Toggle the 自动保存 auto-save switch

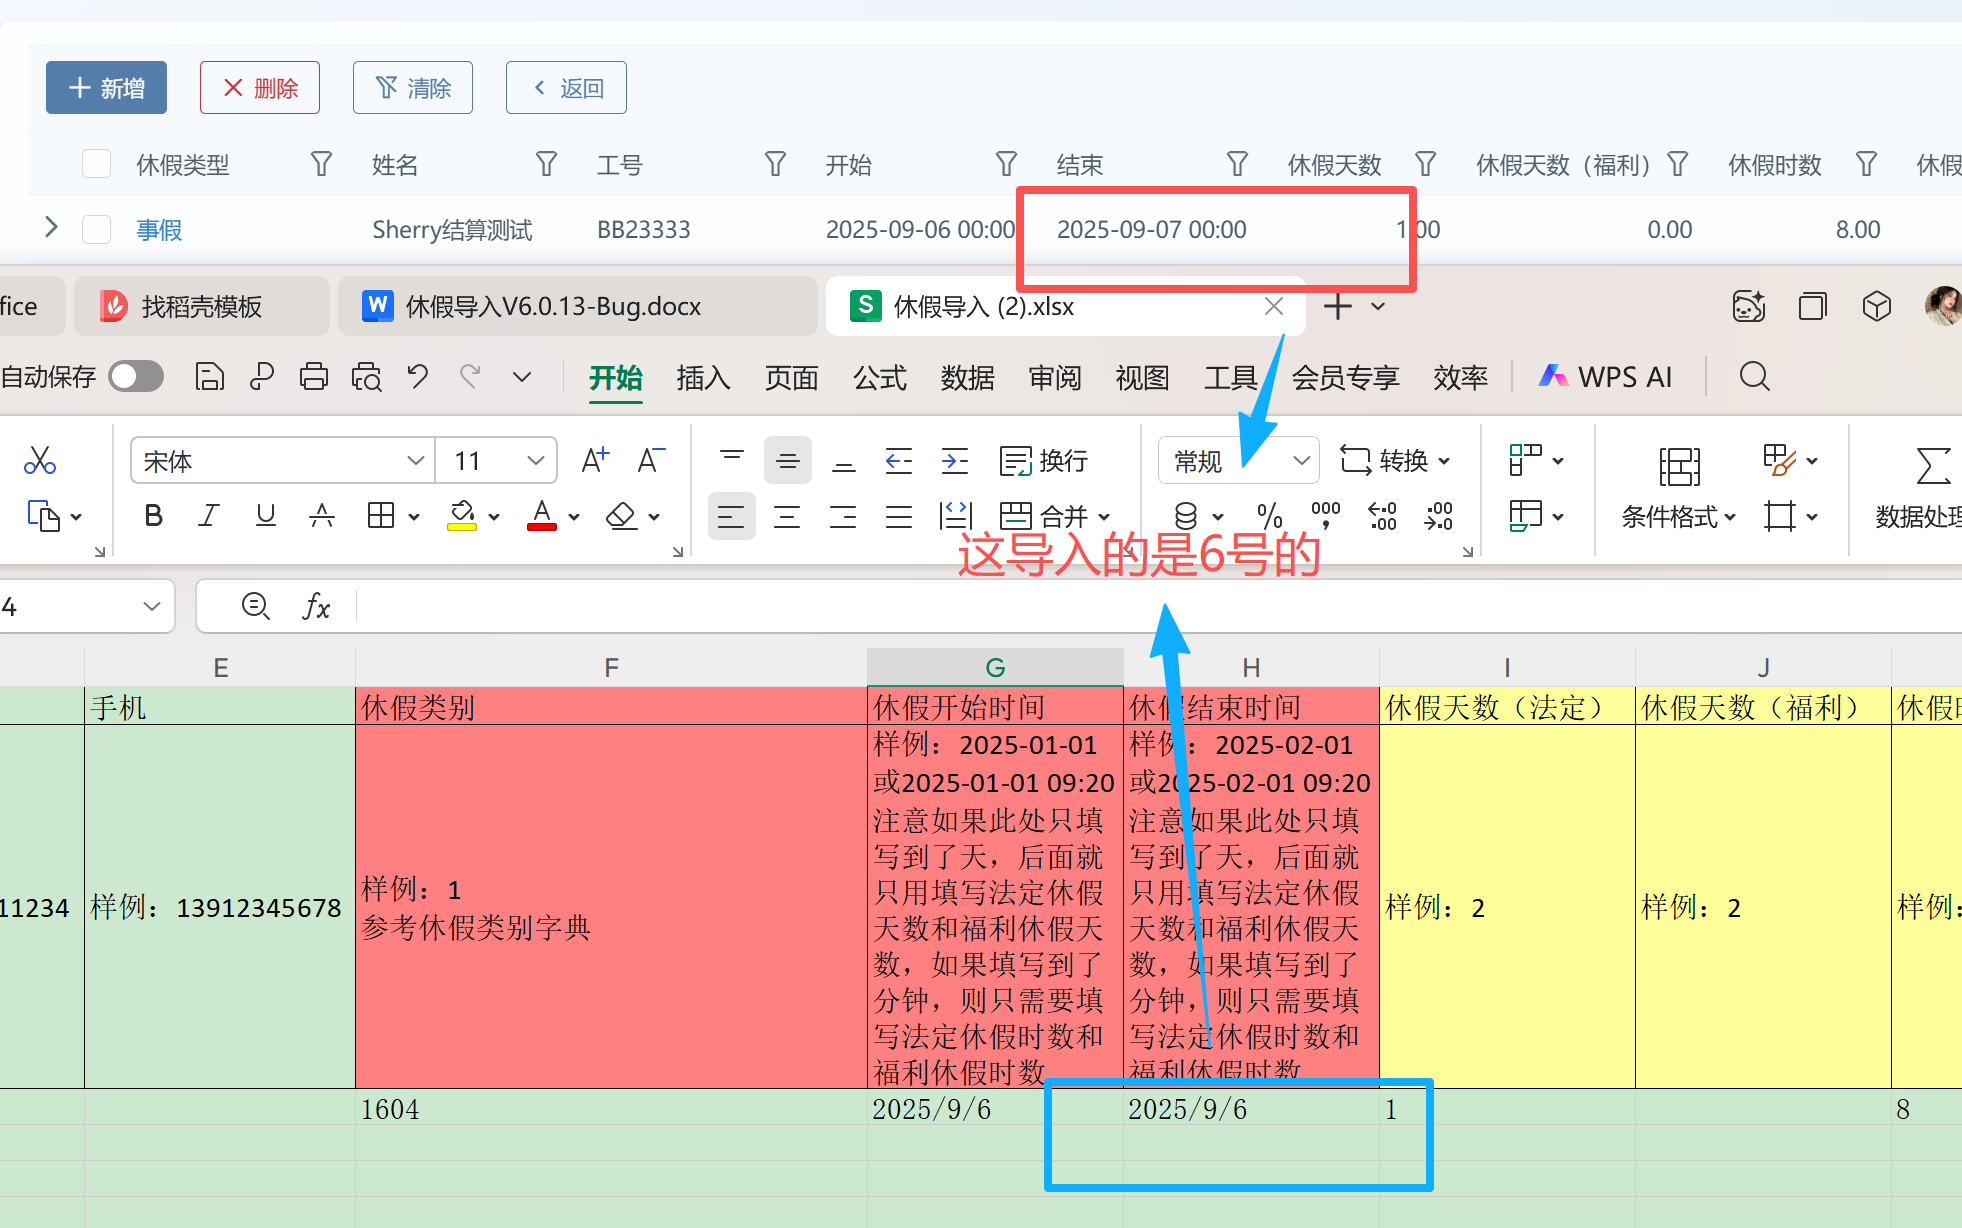point(136,377)
